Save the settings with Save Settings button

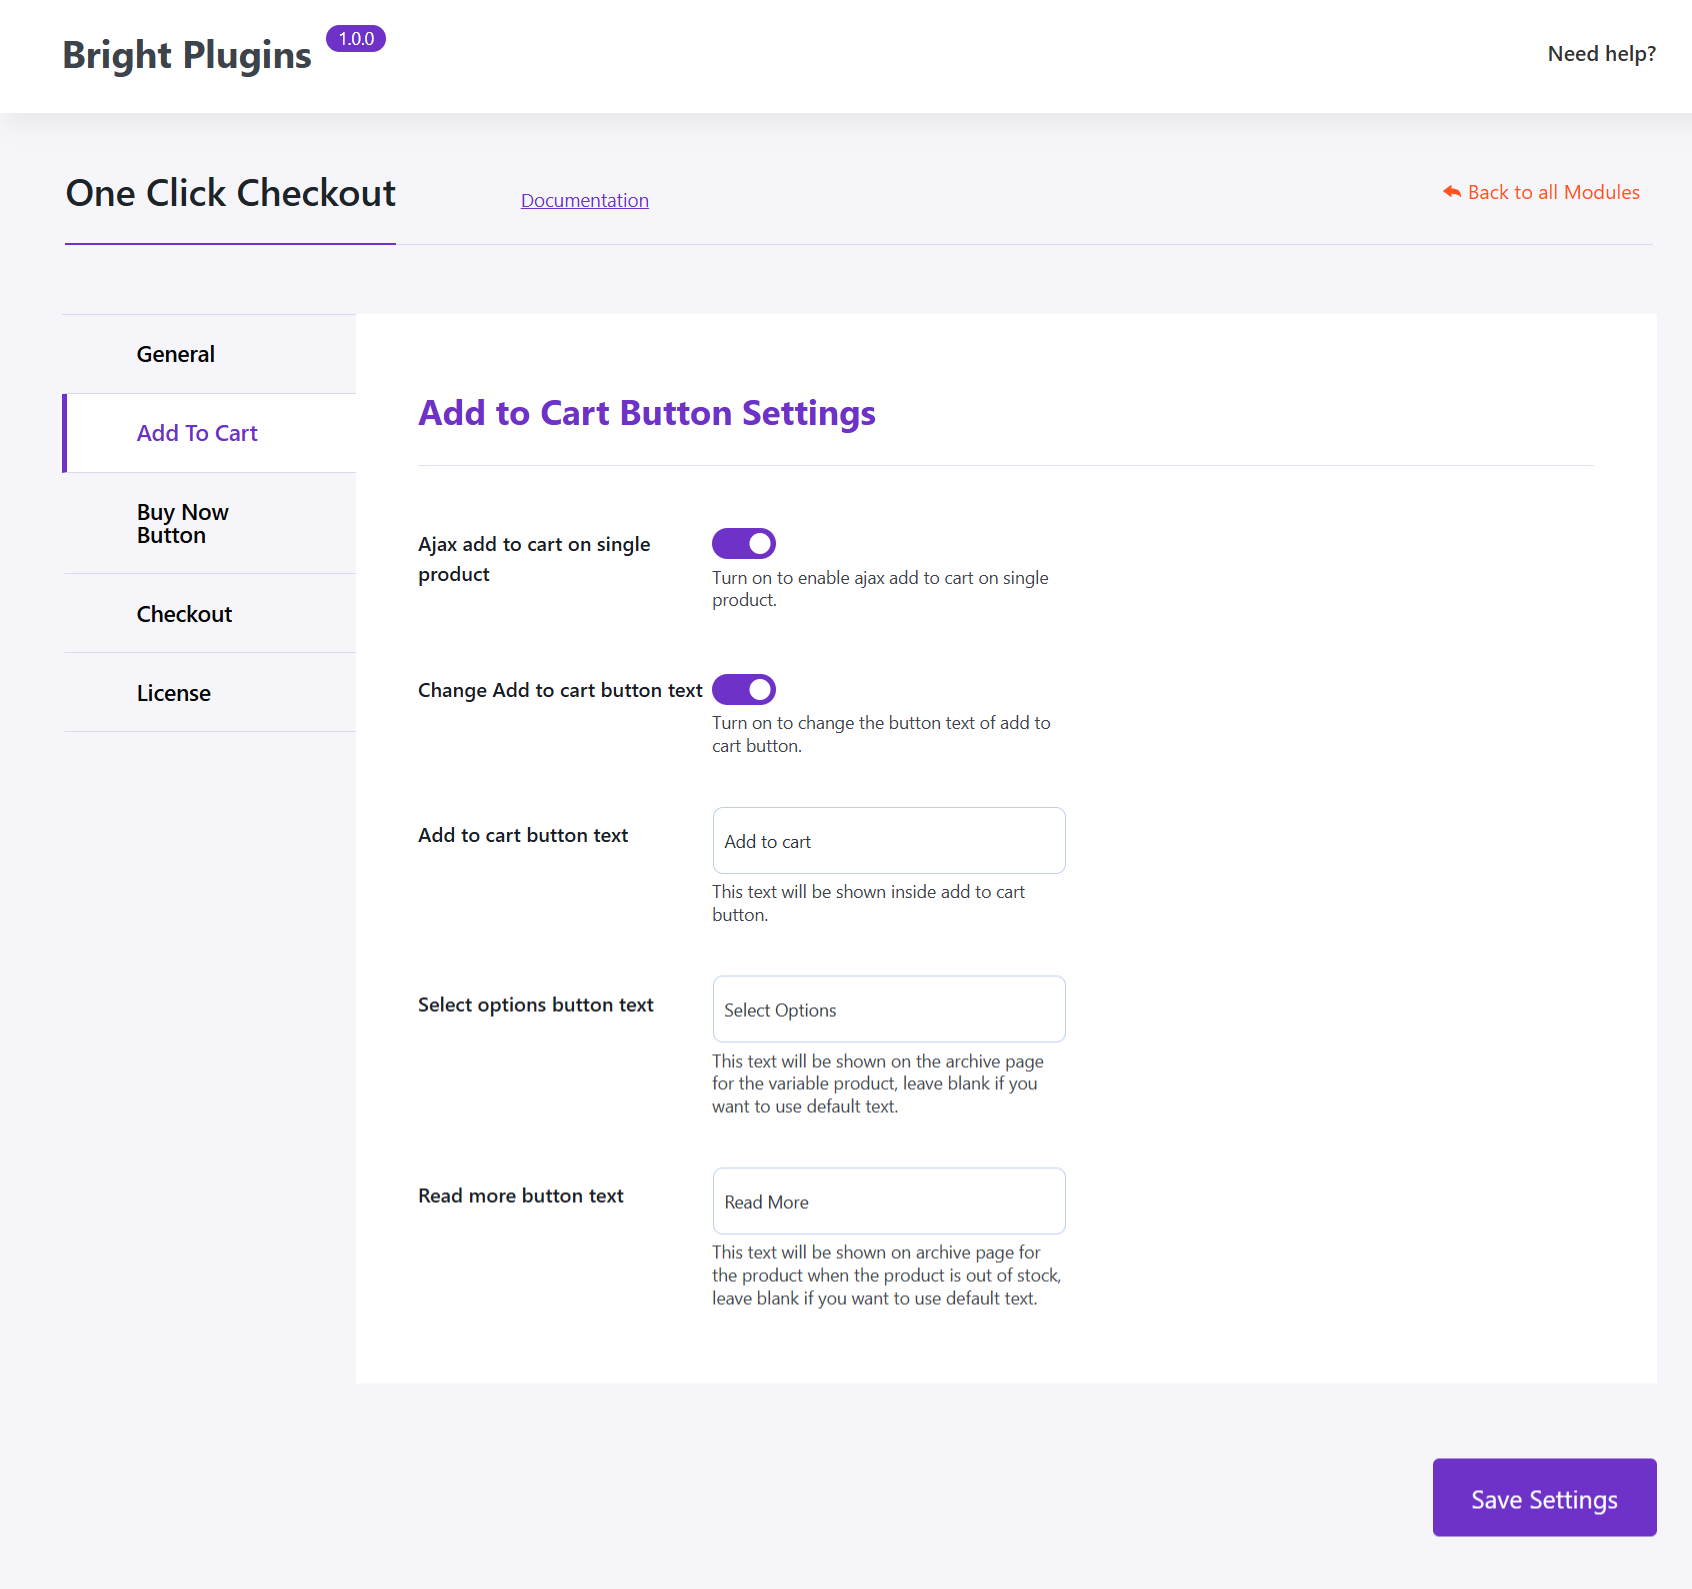tap(1544, 1497)
